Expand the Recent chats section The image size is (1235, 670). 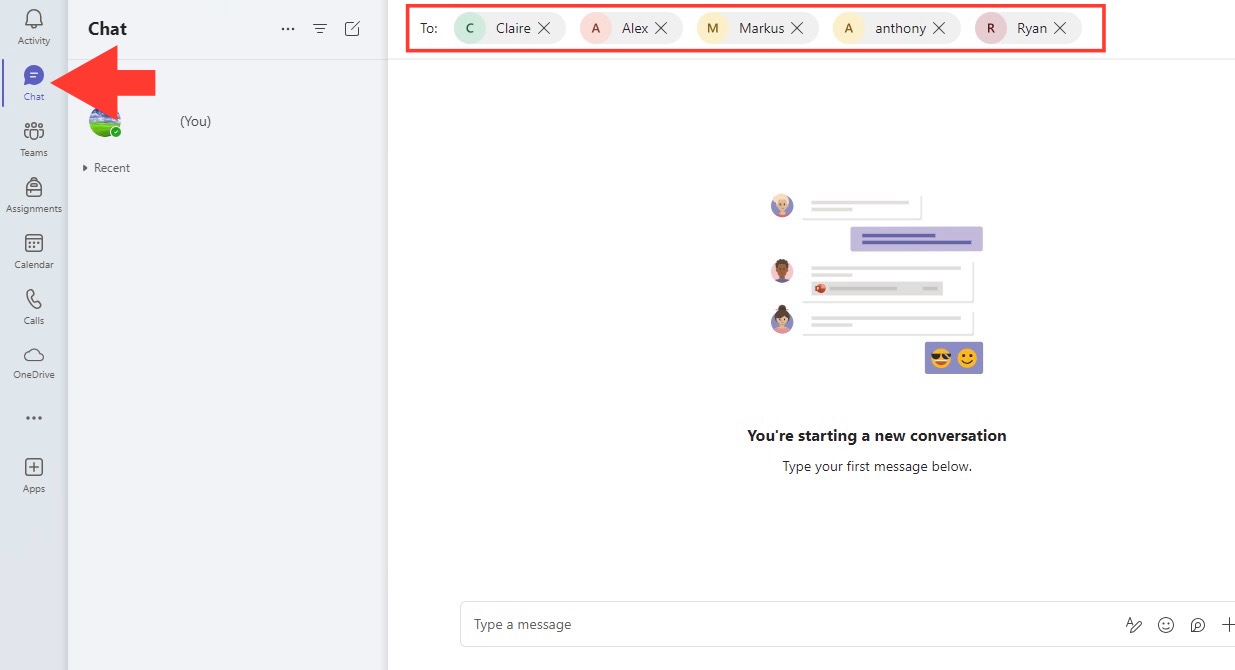coord(107,168)
